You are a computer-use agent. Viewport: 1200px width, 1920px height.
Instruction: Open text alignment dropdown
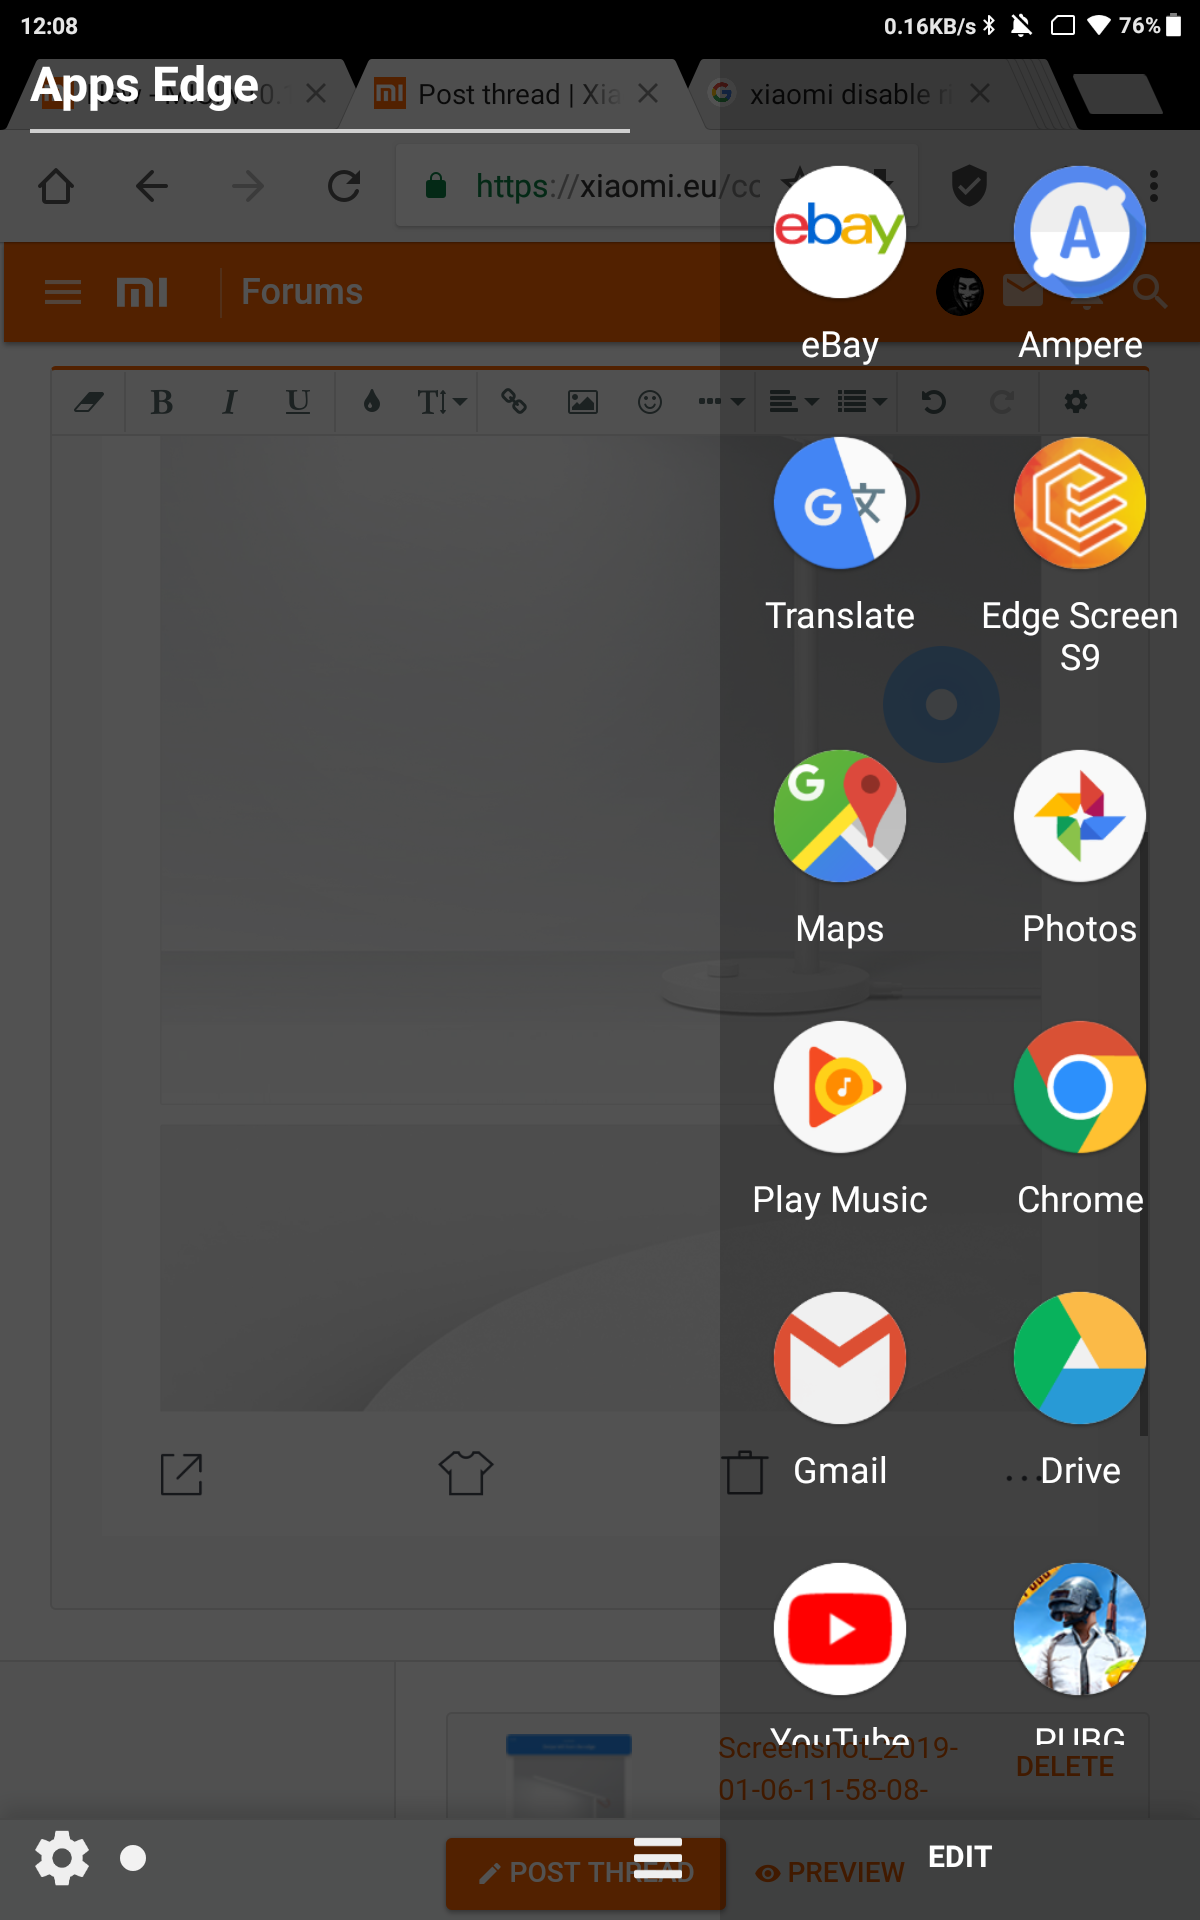coord(794,402)
